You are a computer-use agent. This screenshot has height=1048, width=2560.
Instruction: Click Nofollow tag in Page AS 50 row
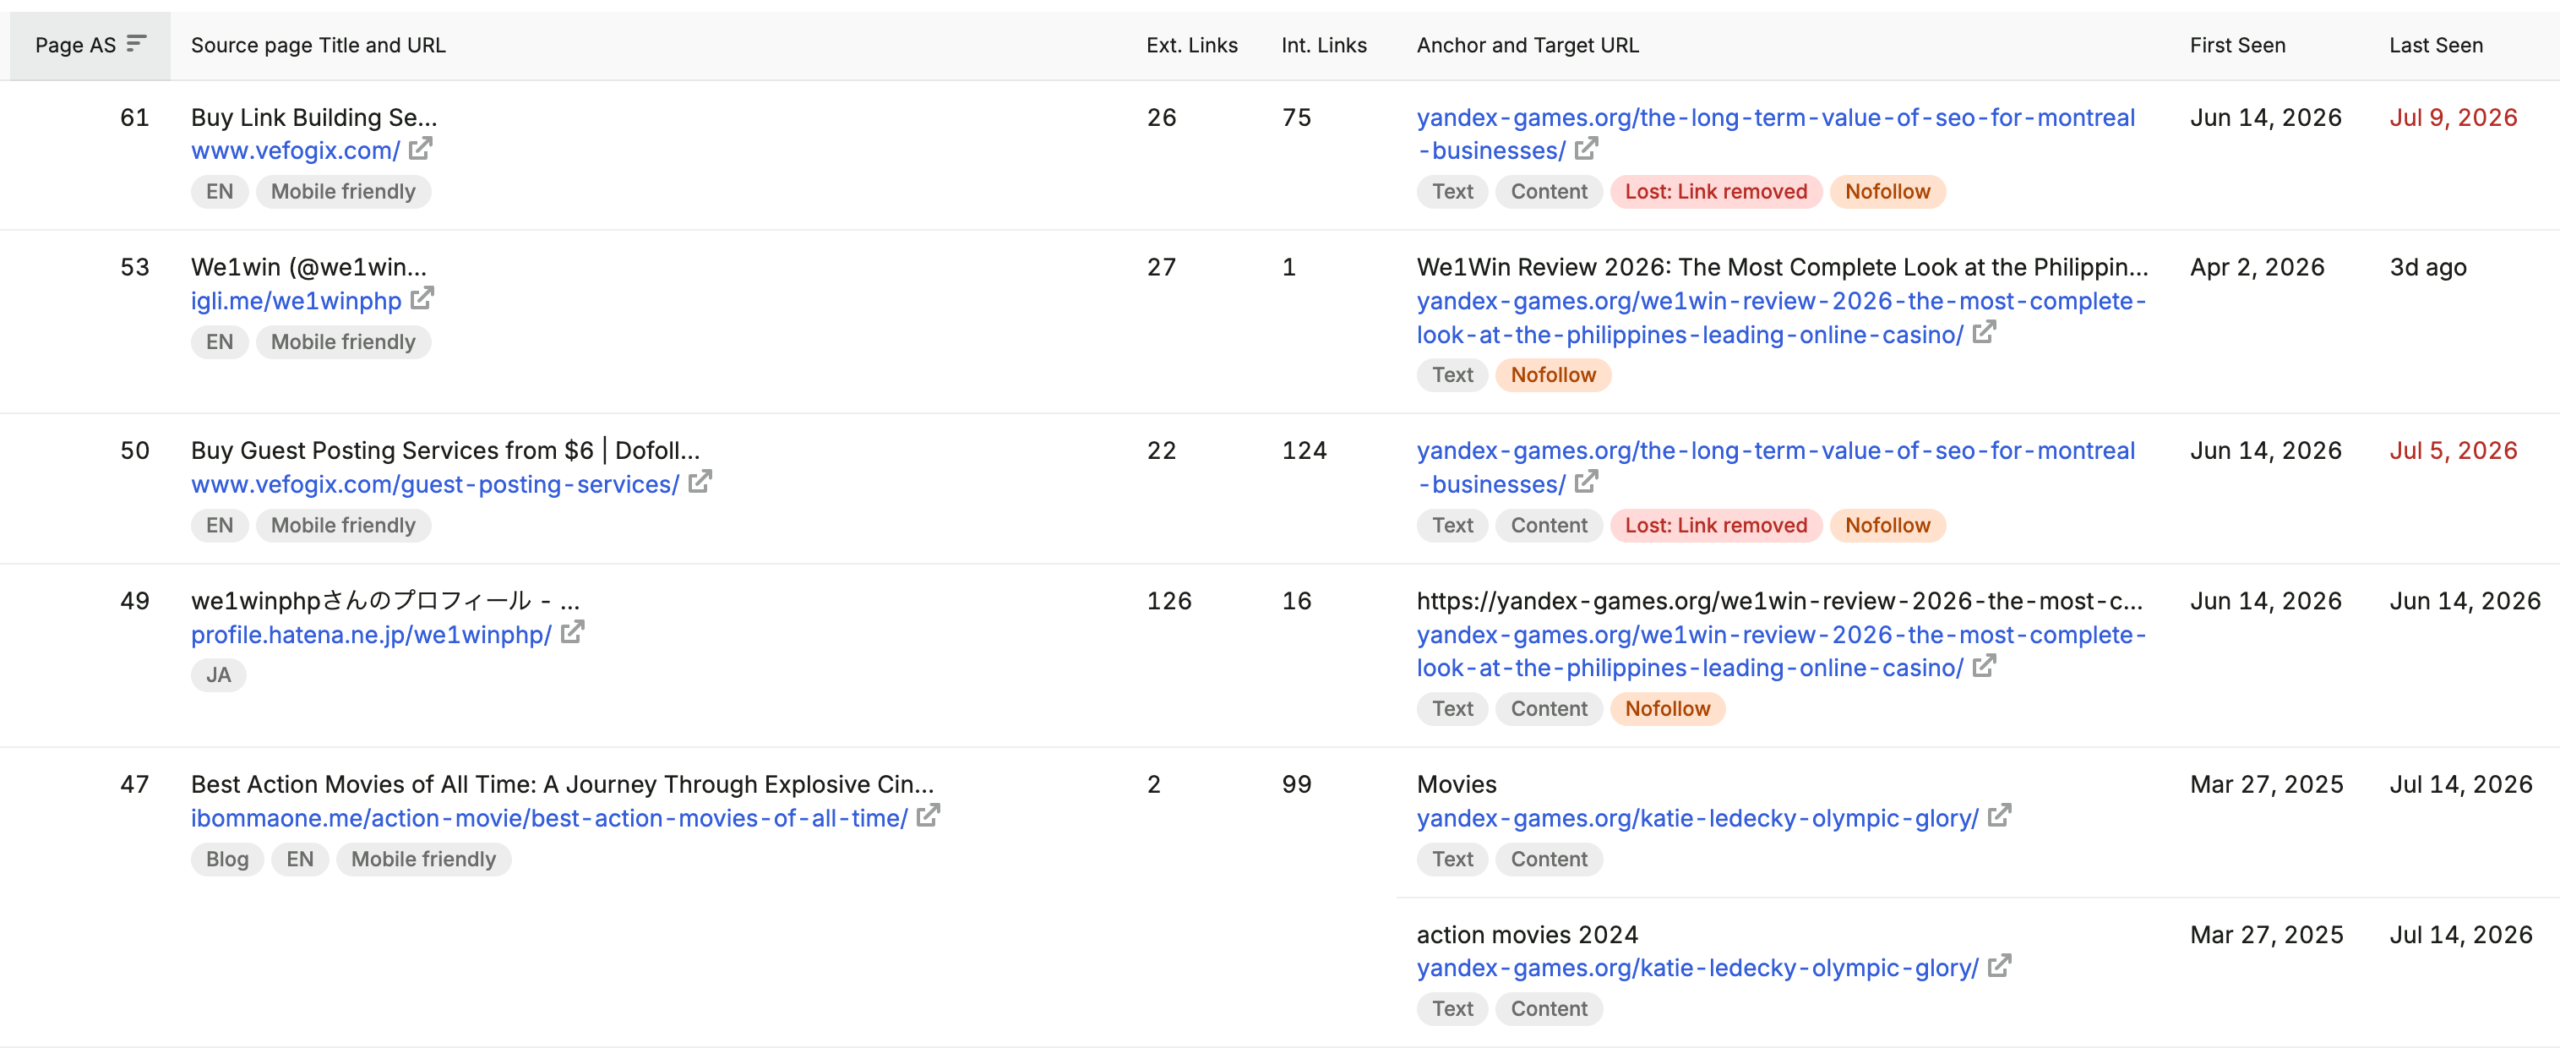[1887, 525]
